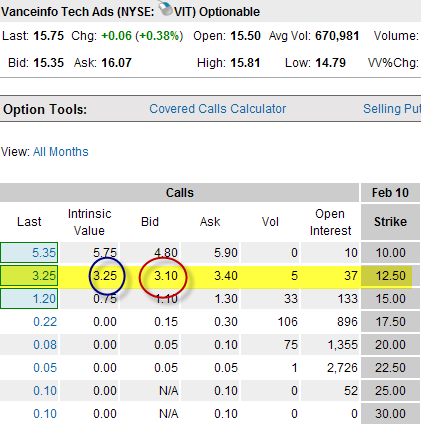Click the Avg Vol 670,981 value

click(x=337, y=36)
